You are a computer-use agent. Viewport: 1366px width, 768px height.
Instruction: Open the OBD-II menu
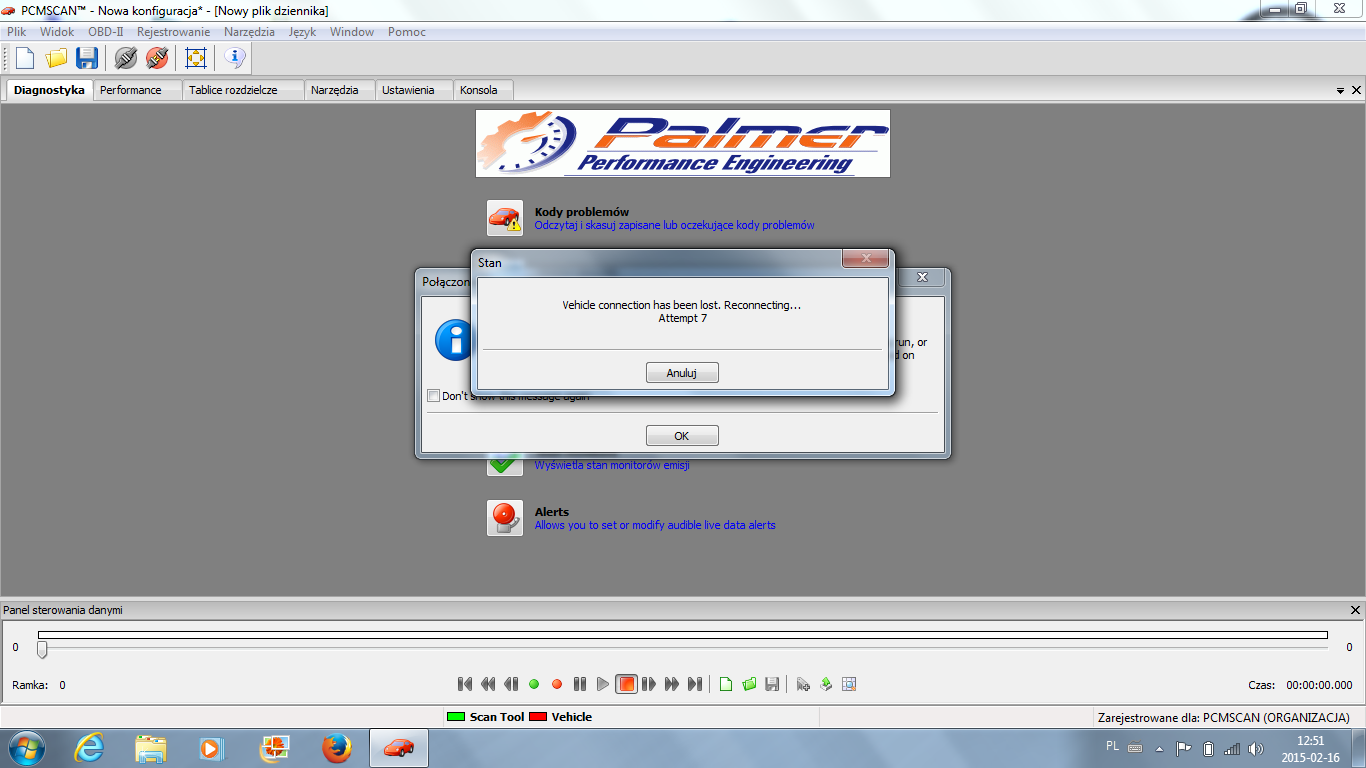click(106, 32)
